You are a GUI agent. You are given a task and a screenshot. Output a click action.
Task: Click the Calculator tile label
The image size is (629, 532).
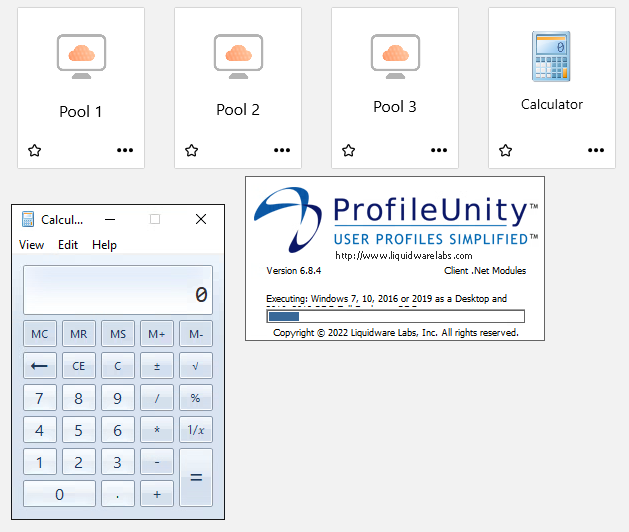[x=552, y=104]
